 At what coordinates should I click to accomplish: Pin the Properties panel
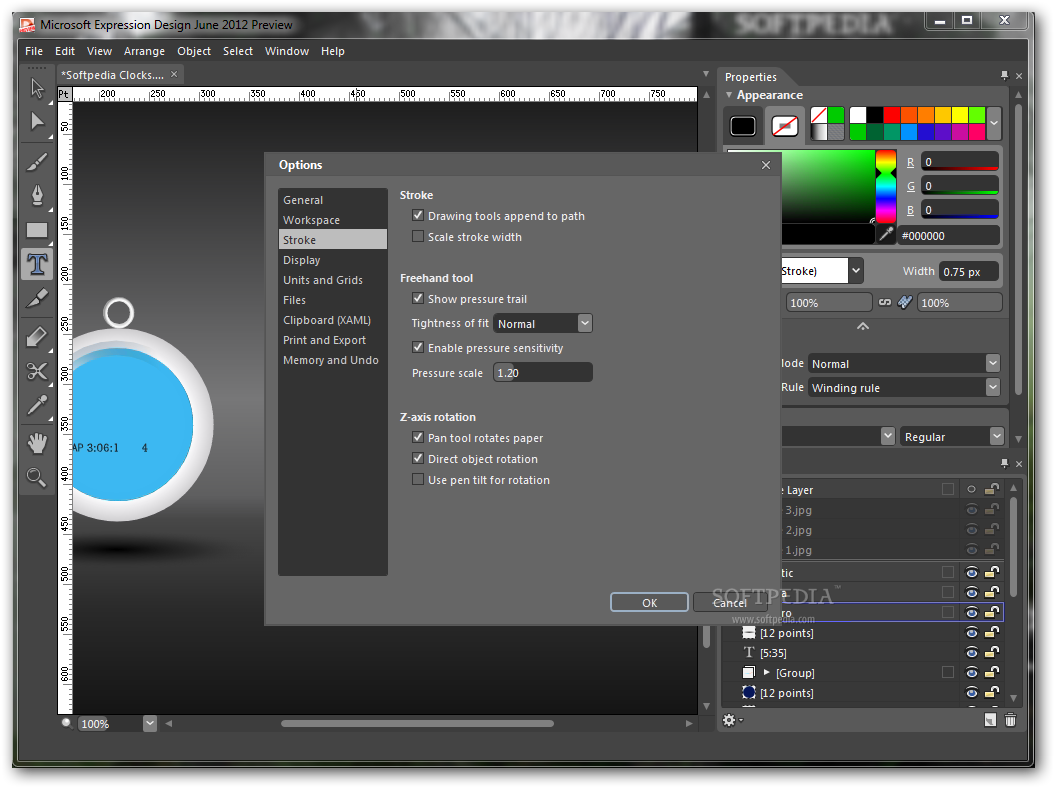(x=1005, y=75)
